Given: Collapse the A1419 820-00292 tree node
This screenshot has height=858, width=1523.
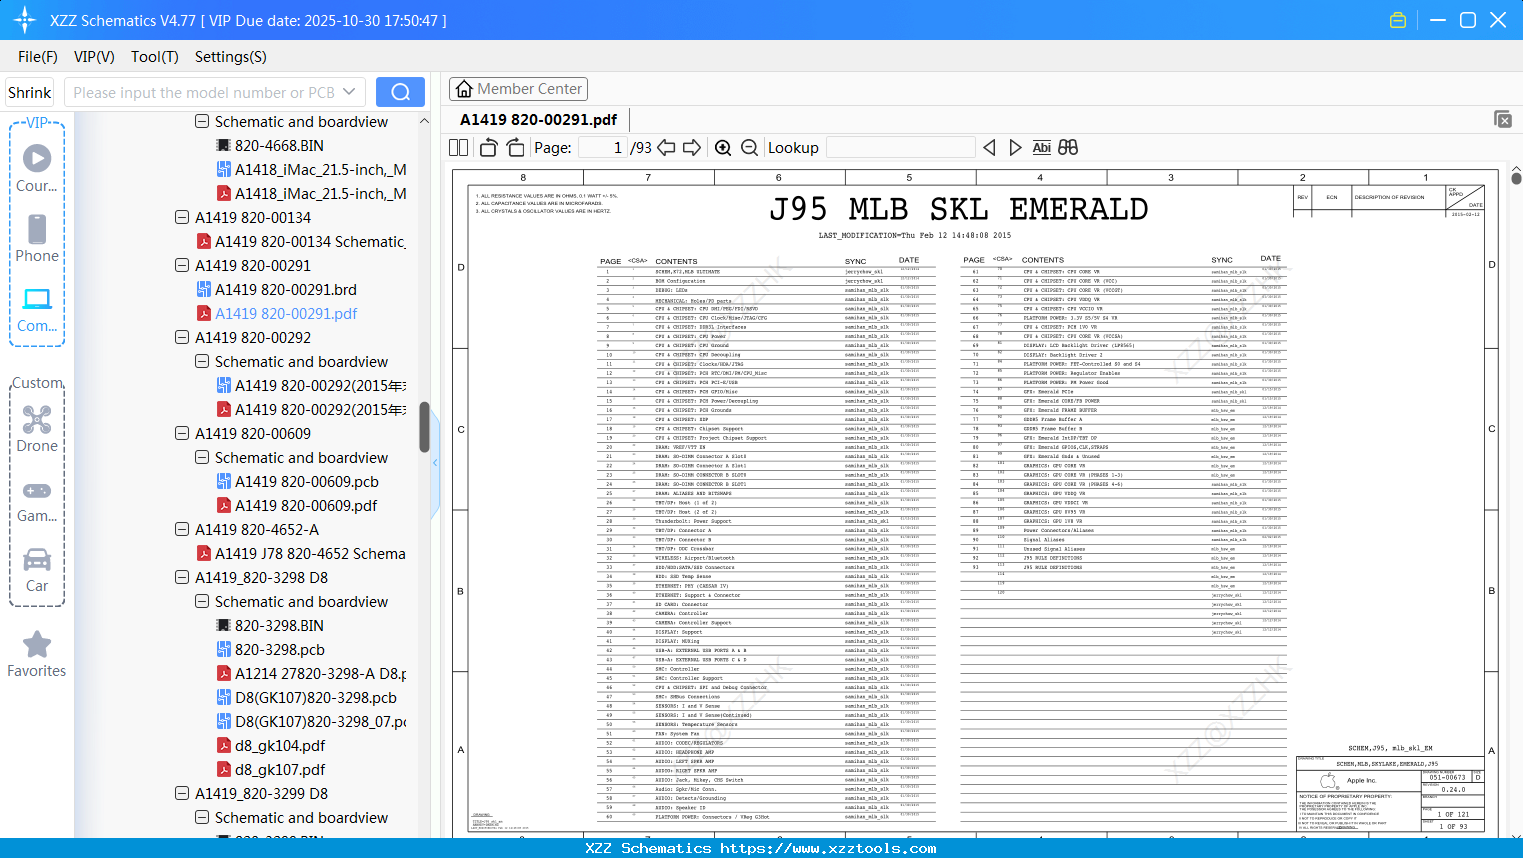Looking at the screenshot, I should point(182,338).
